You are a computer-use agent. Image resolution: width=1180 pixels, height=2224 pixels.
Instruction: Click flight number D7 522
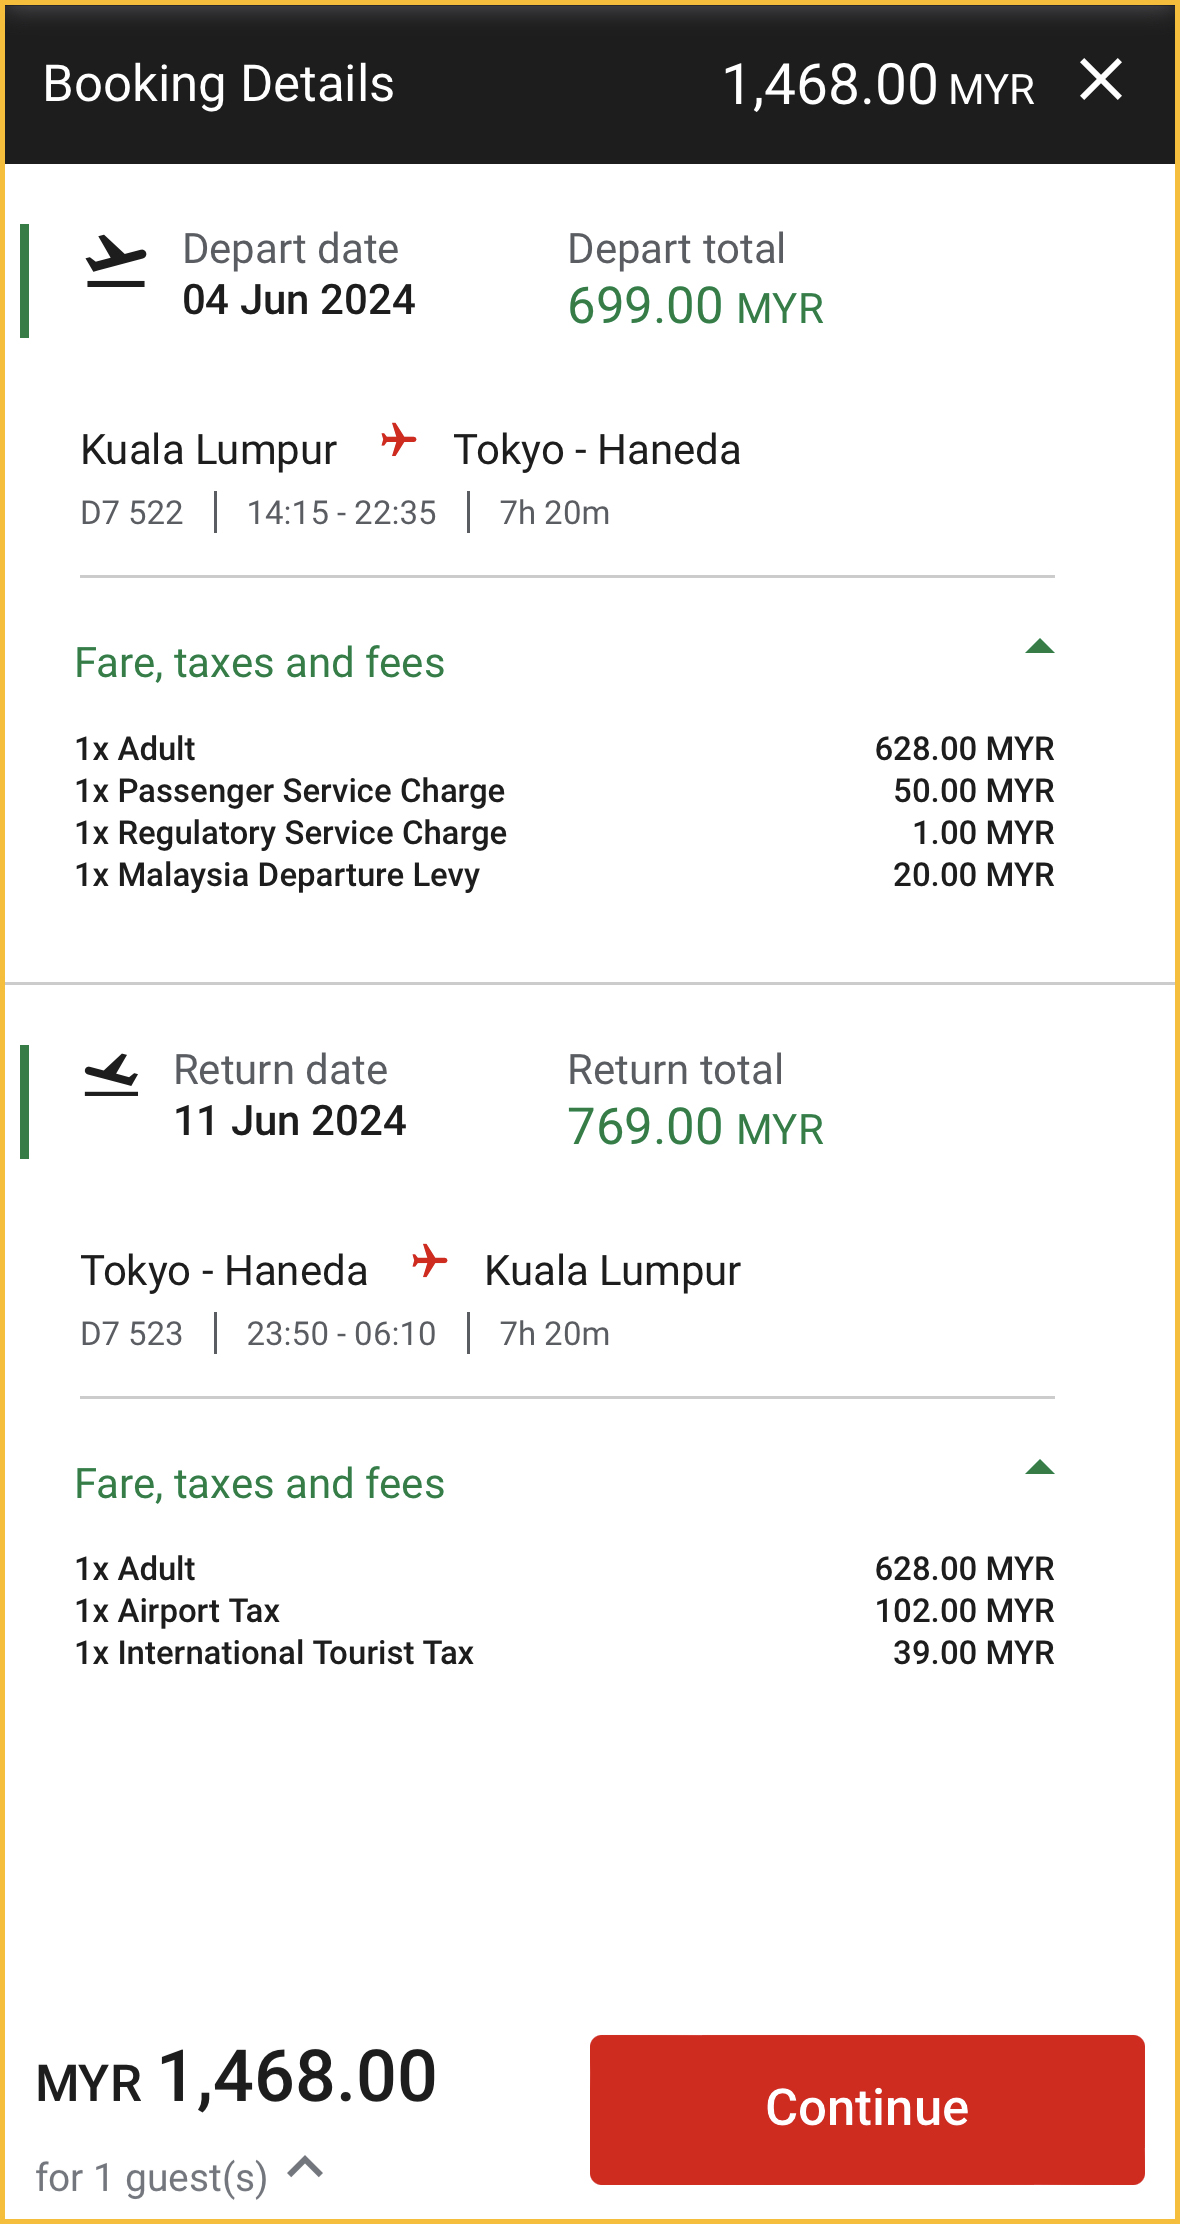[x=132, y=513]
